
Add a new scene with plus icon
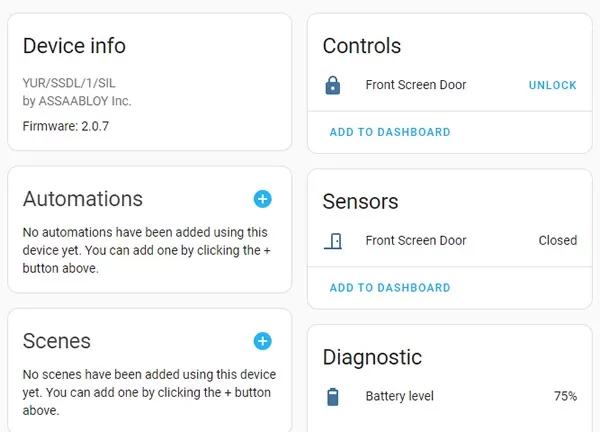tap(262, 341)
